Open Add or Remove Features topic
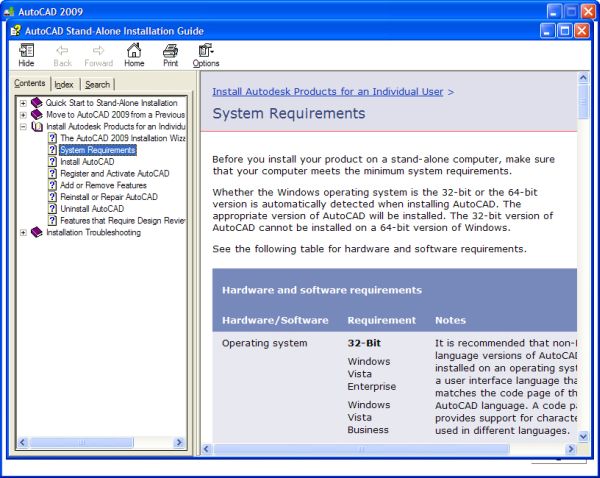The width and height of the screenshot is (600, 478). point(103,185)
